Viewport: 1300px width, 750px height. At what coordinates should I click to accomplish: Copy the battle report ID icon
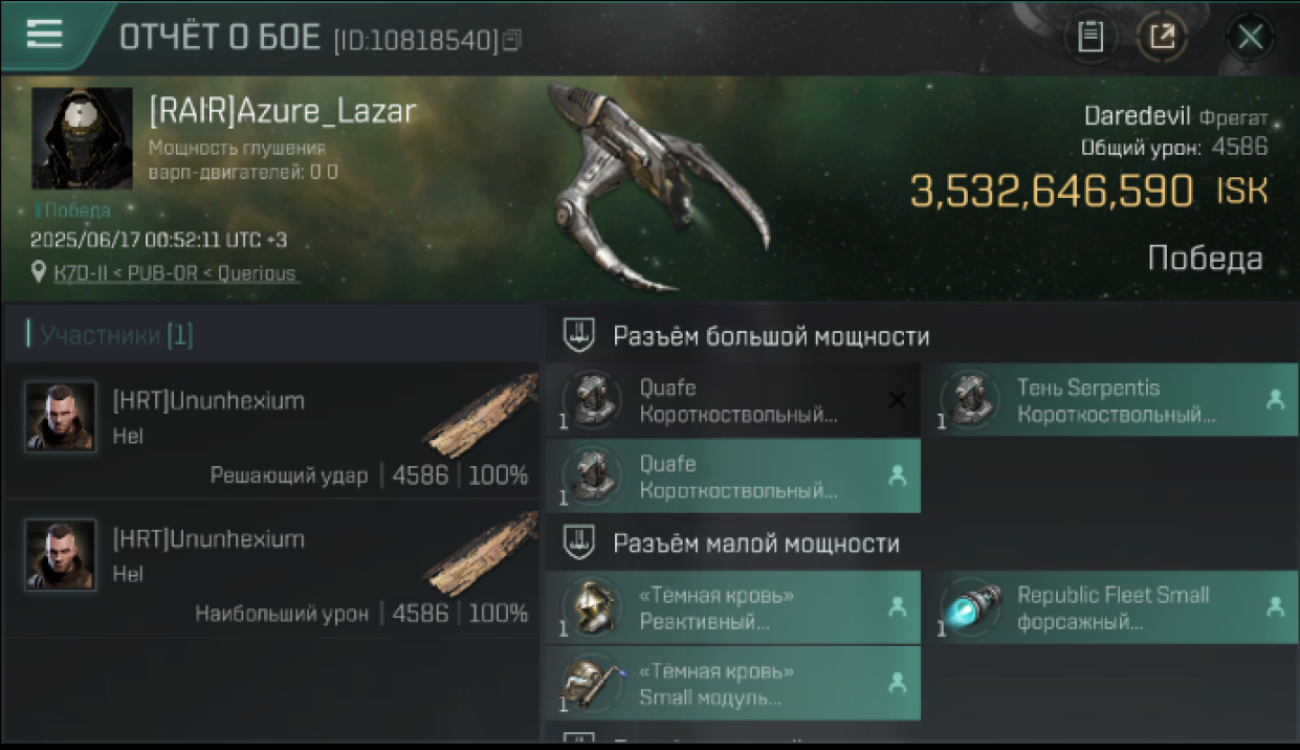pyautogui.click(x=512, y=40)
